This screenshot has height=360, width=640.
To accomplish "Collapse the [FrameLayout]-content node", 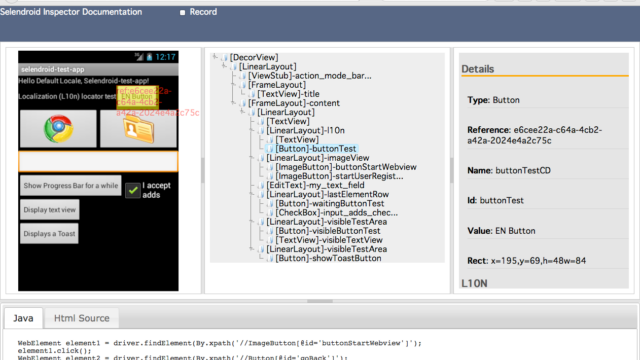I will pos(233,102).
